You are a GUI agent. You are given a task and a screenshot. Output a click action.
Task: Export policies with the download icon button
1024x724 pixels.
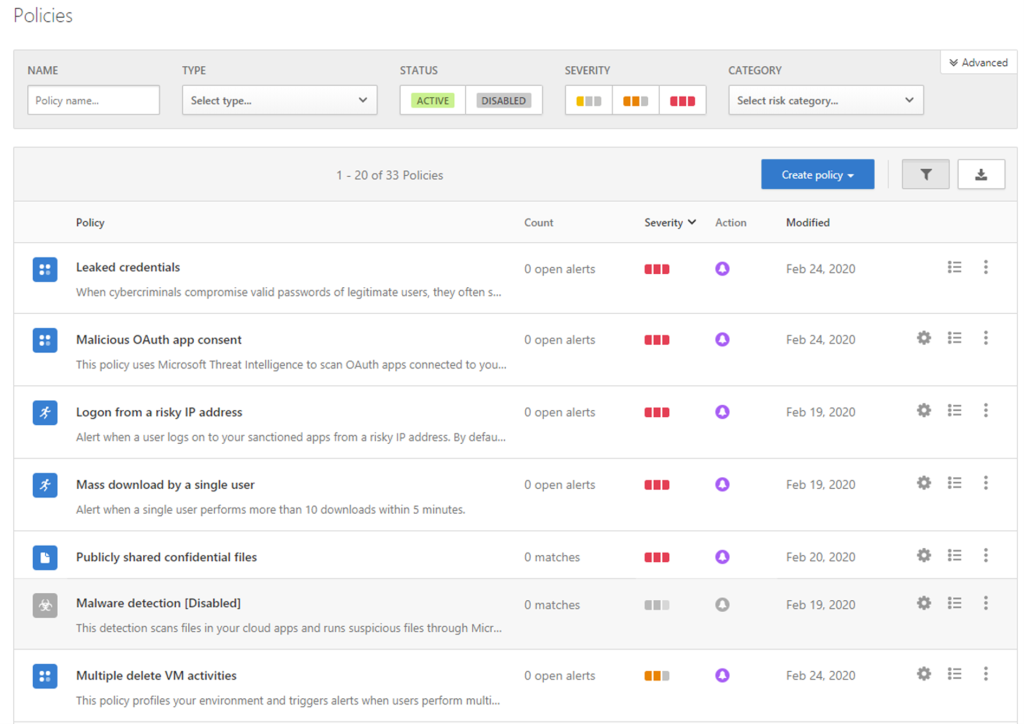point(981,175)
